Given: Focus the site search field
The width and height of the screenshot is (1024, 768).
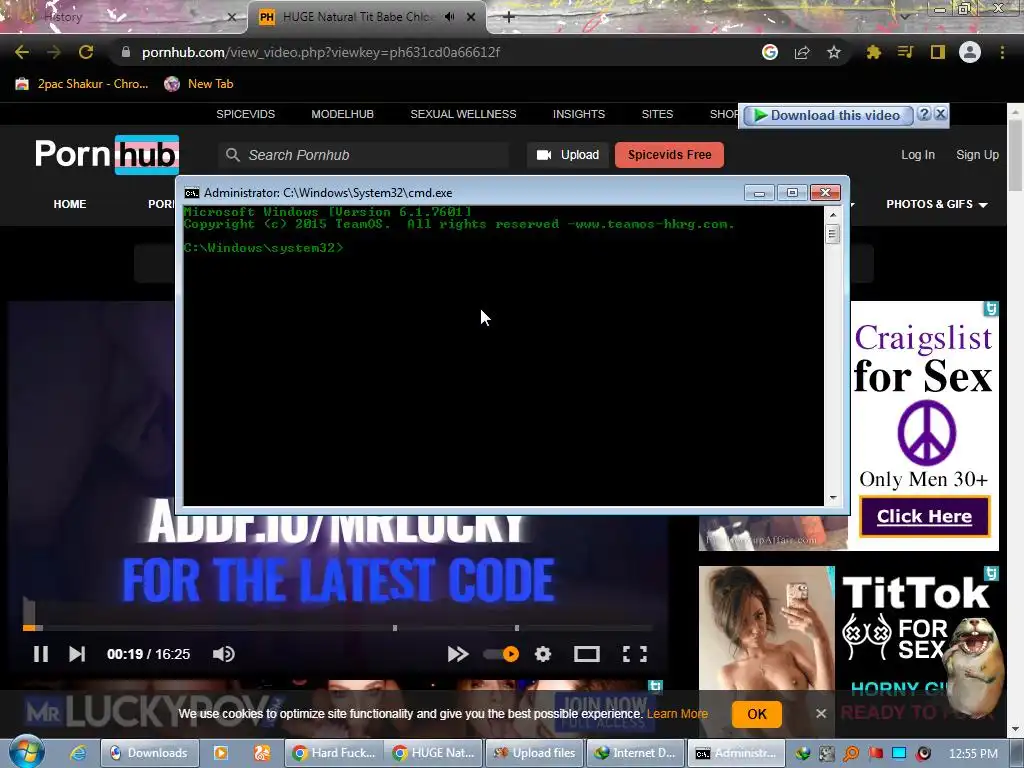Looking at the screenshot, I should (363, 155).
